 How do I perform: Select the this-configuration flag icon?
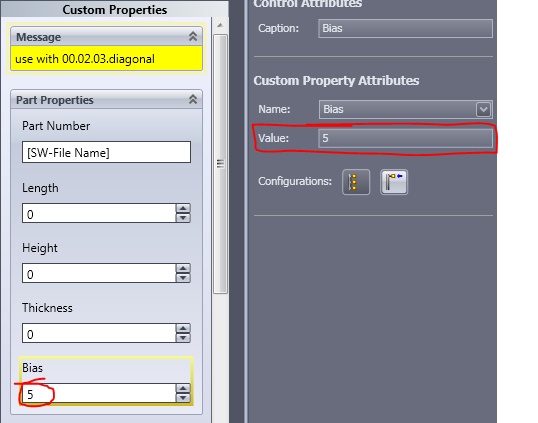pos(394,182)
